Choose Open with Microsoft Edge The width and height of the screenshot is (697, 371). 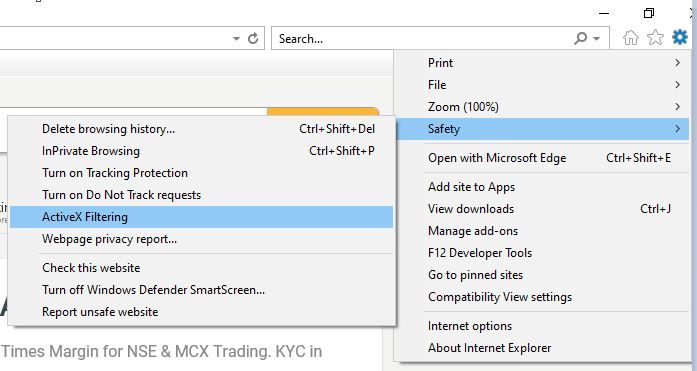pos(542,158)
